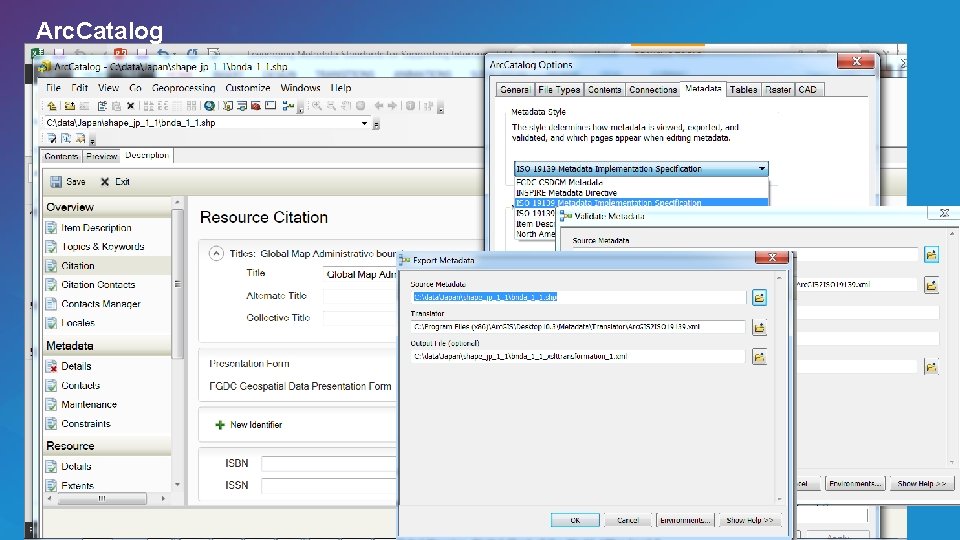The image size is (960, 540).
Task: Click Environments in Export Metadata dialog
Action: [x=685, y=520]
